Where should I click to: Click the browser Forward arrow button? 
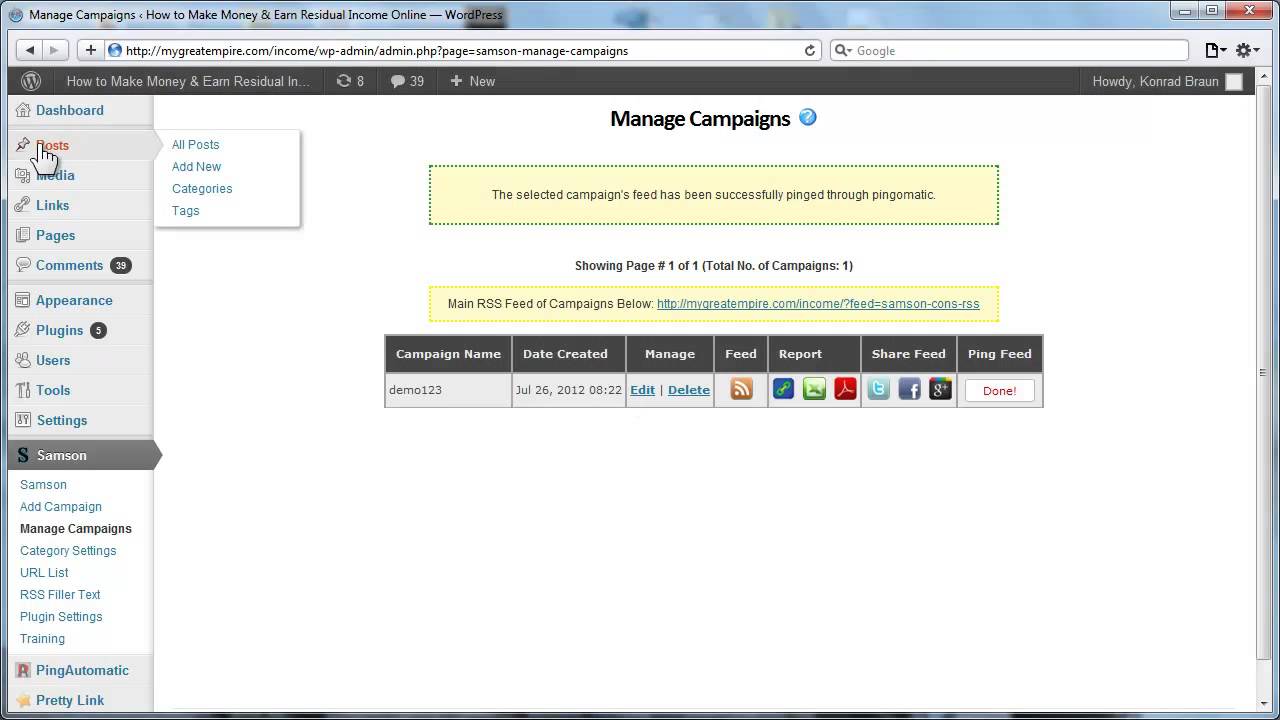(54, 50)
